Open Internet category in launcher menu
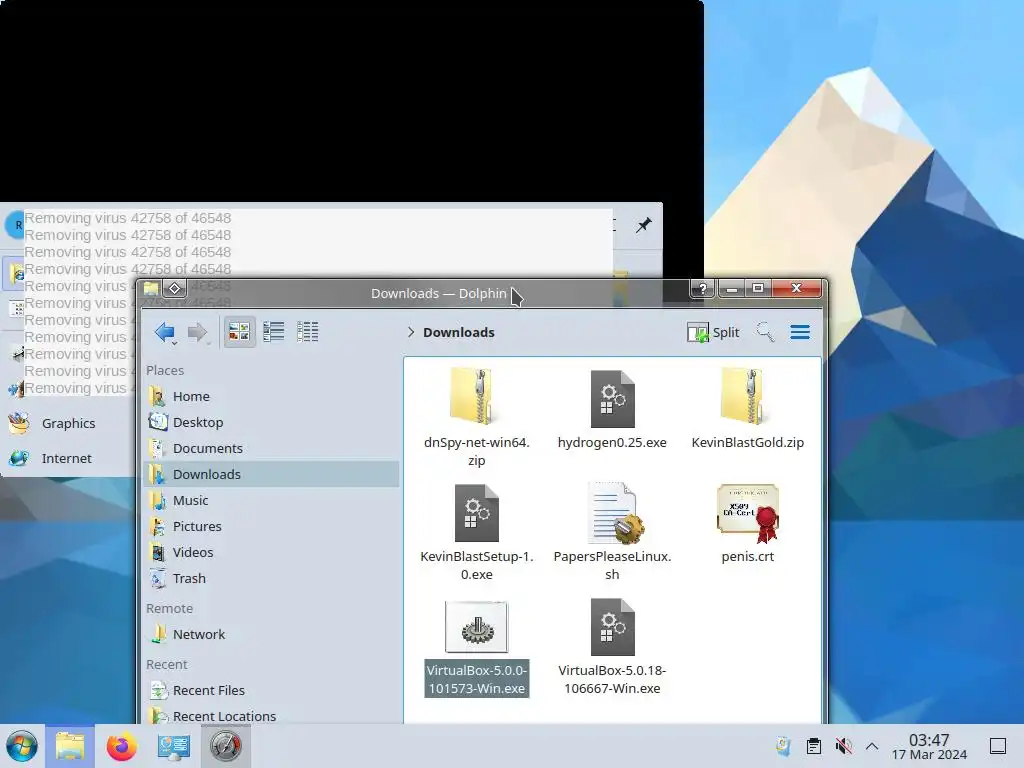This screenshot has width=1024, height=768. (68, 458)
